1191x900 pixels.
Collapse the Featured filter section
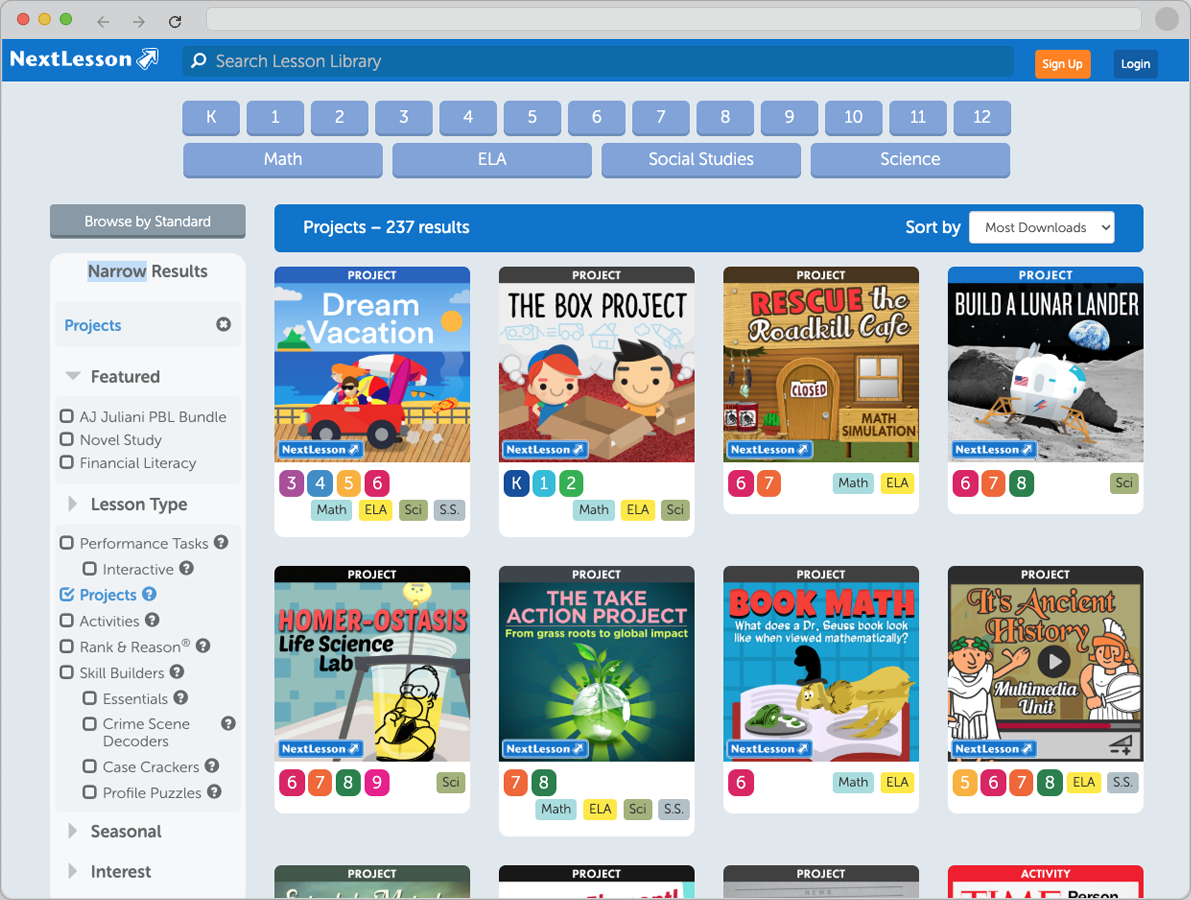(x=73, y=377)
